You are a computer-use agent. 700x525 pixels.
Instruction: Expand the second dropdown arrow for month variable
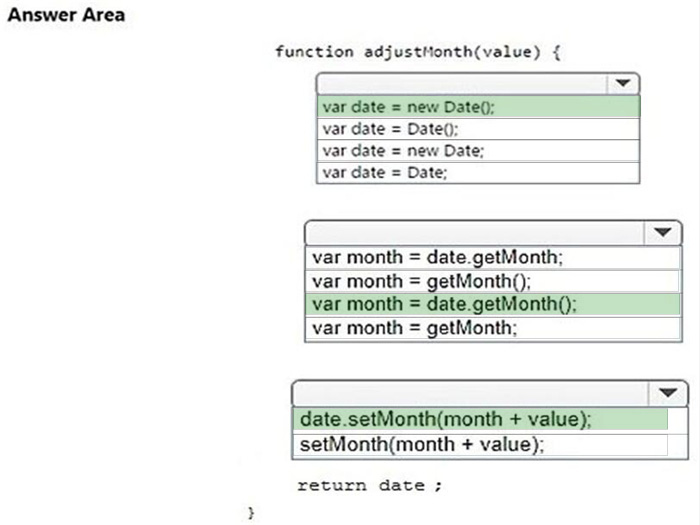[662, 233]
